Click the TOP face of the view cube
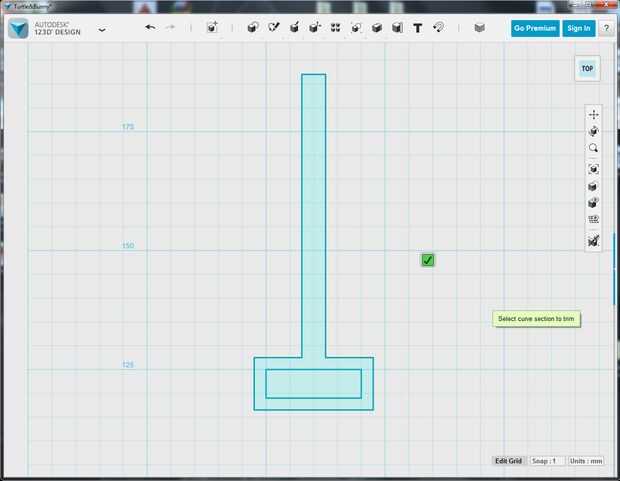 click(587, 69)
